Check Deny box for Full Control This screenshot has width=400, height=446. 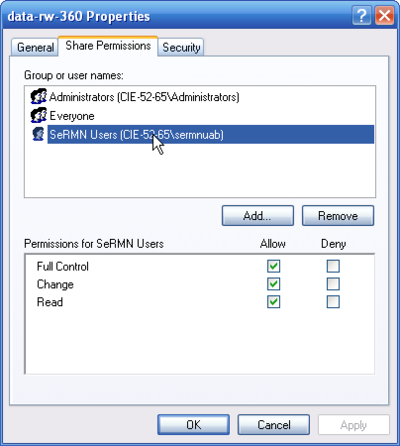coord(333,266)
